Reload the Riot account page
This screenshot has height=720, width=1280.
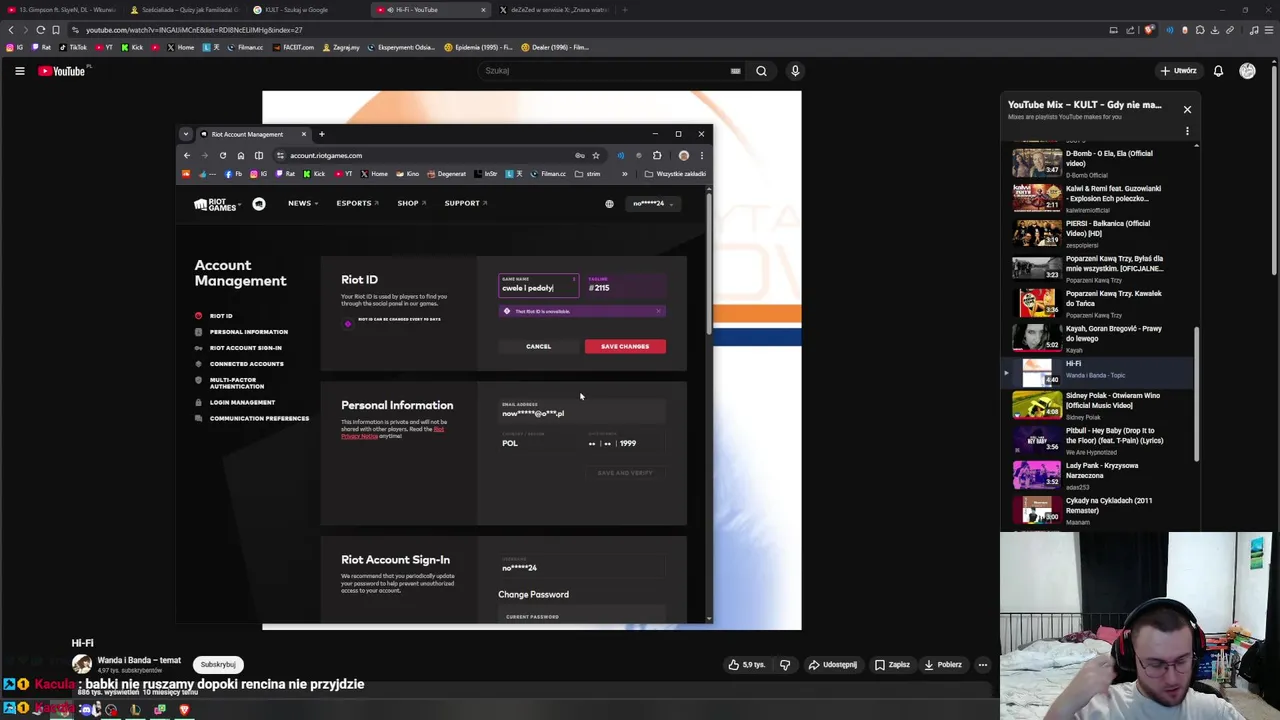tap(222, 155)
